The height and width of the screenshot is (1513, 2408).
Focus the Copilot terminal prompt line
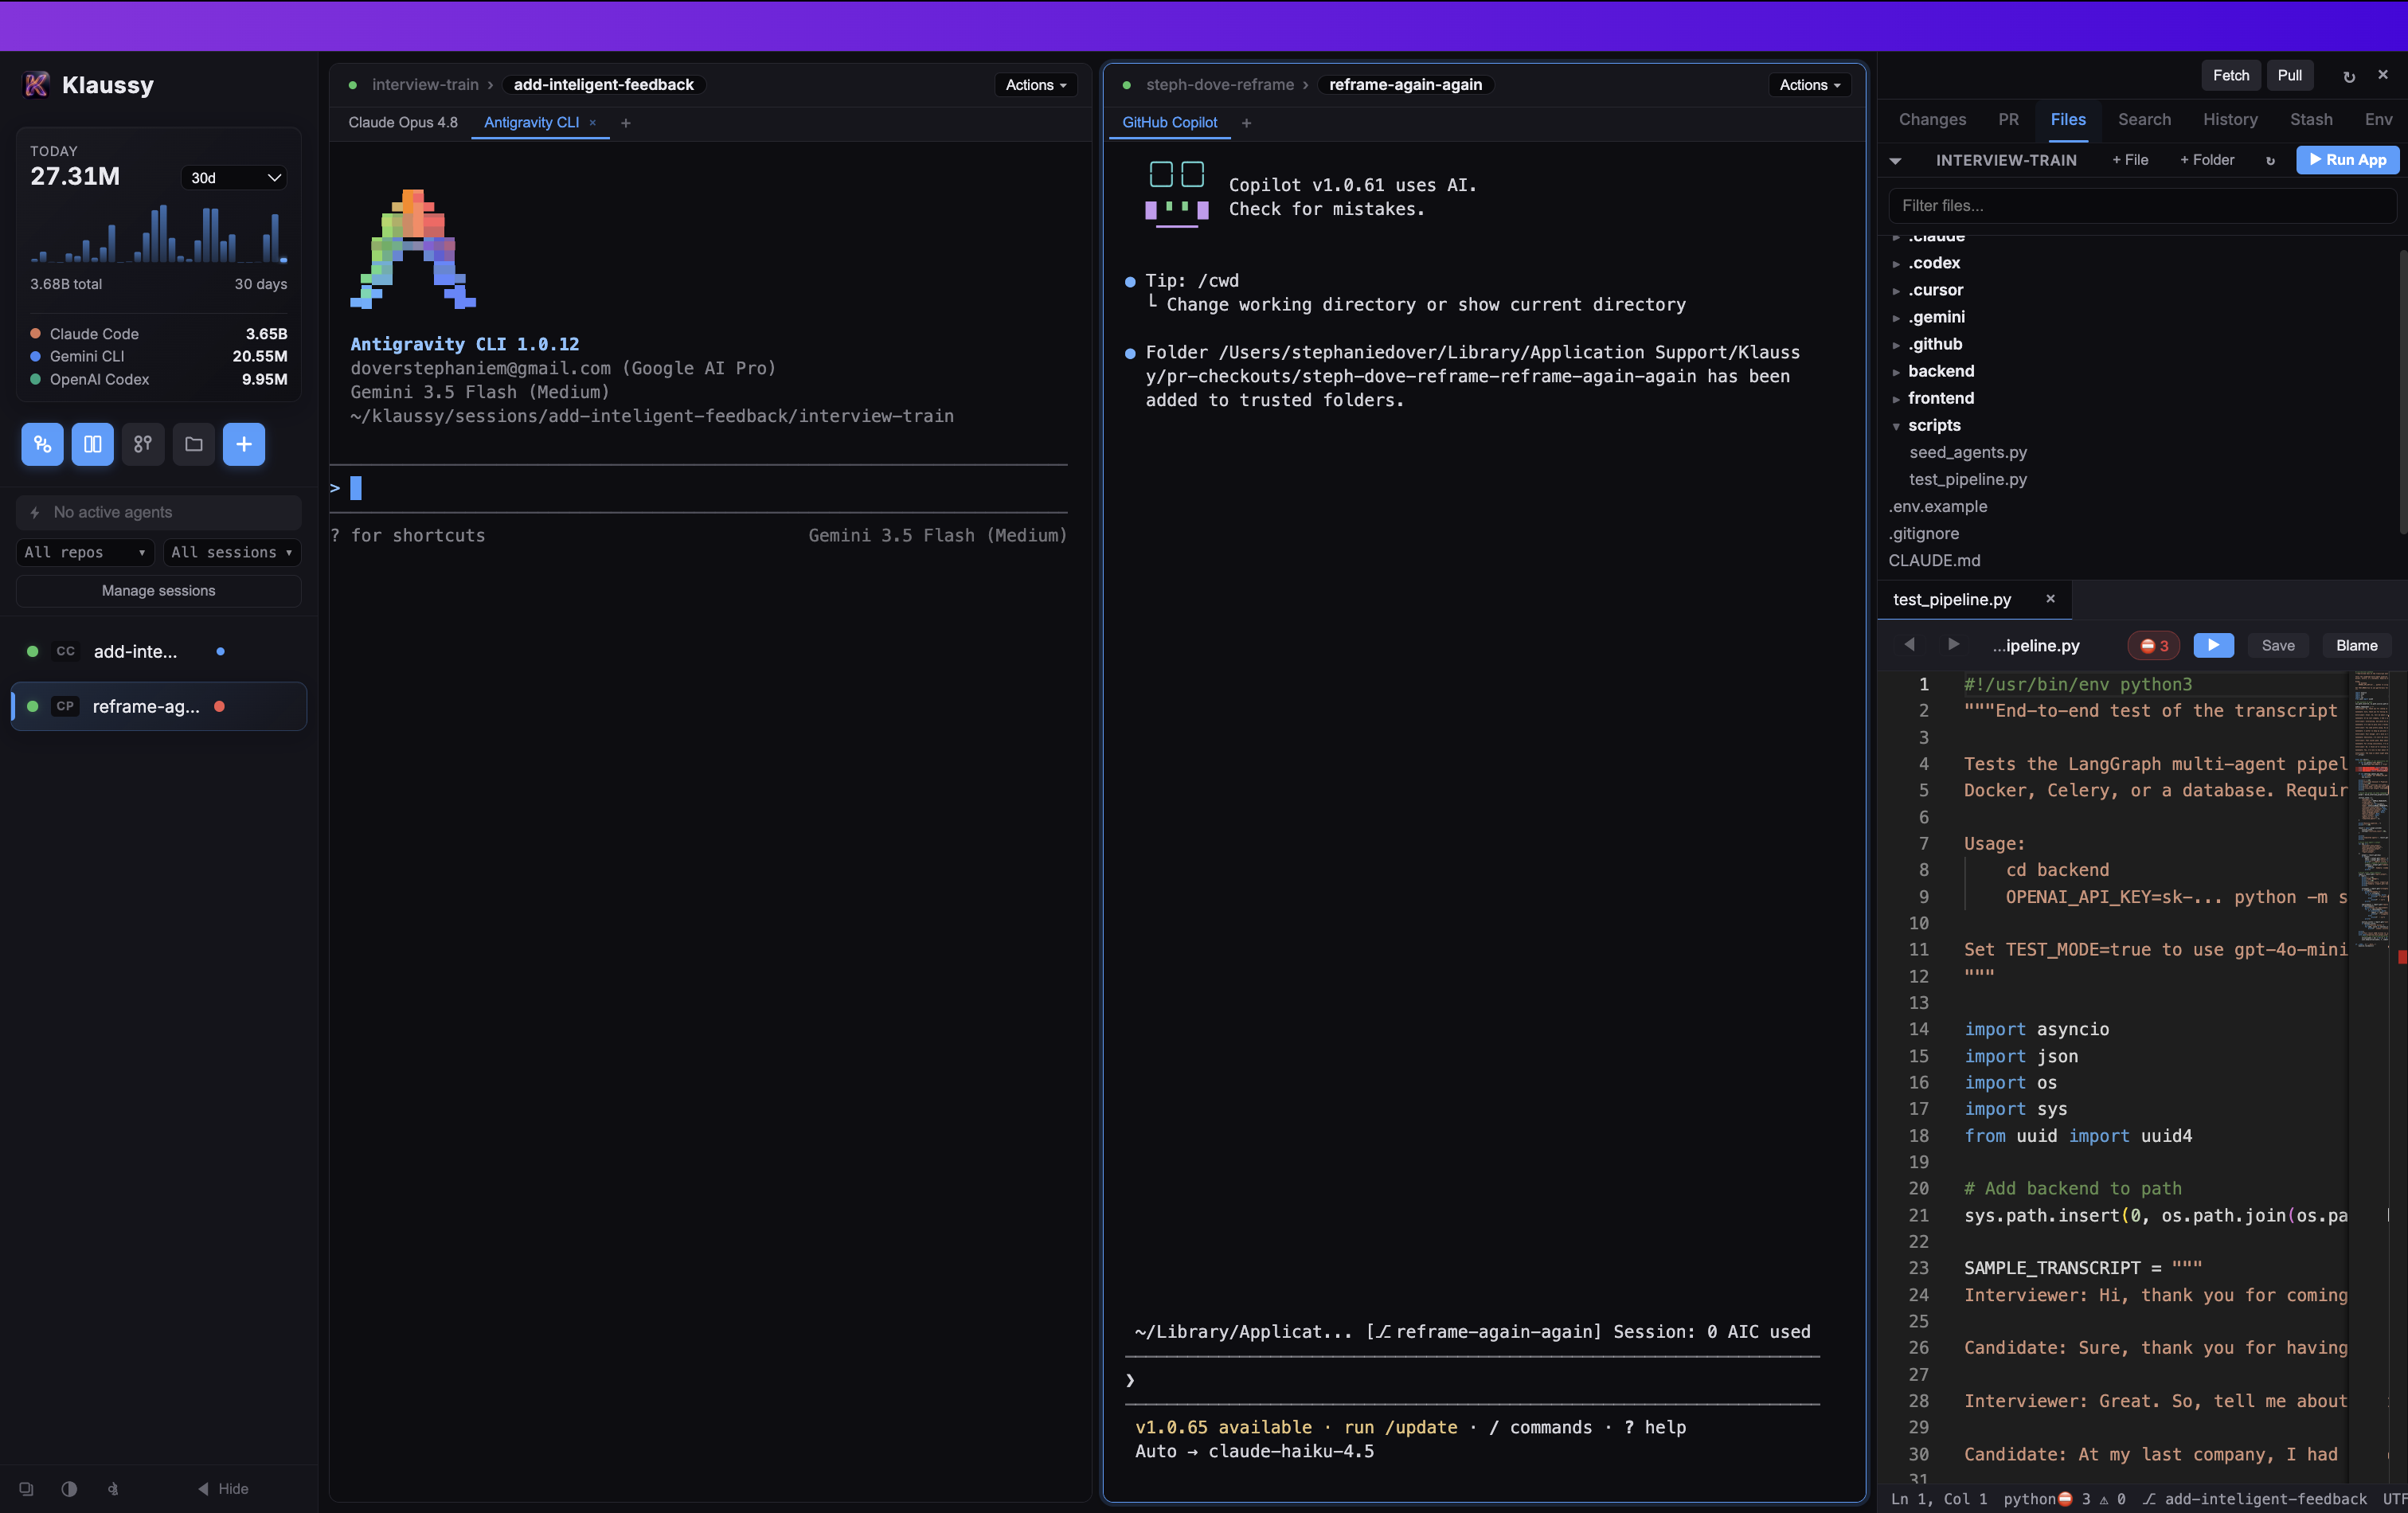click(x=1472, y=1380)
